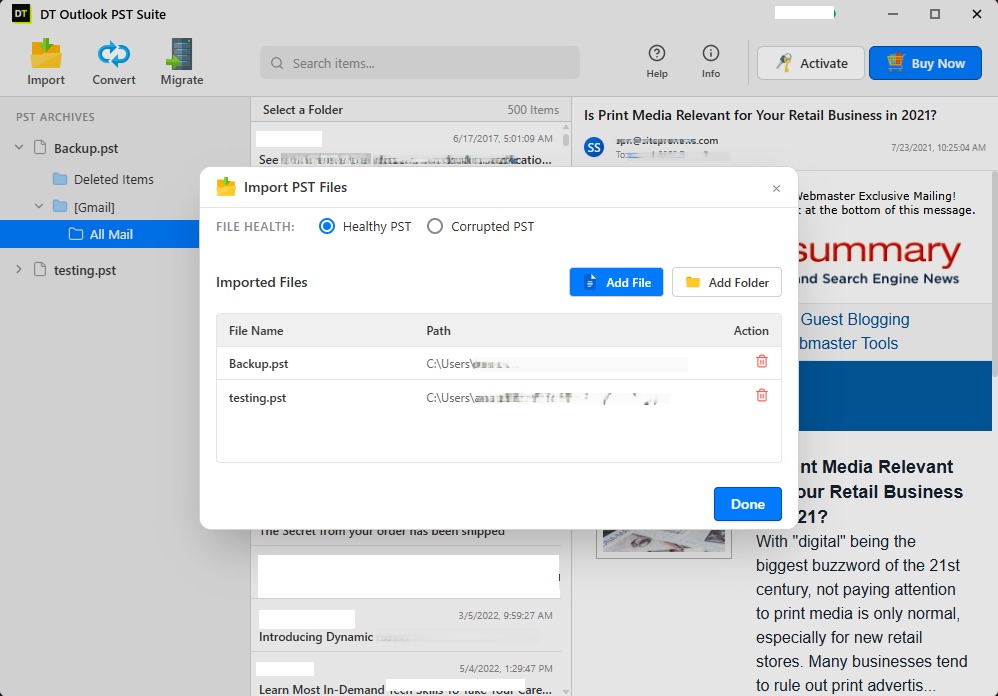Click into the Search items field
The width and height of the screenshot is (998, 696).
419,63
